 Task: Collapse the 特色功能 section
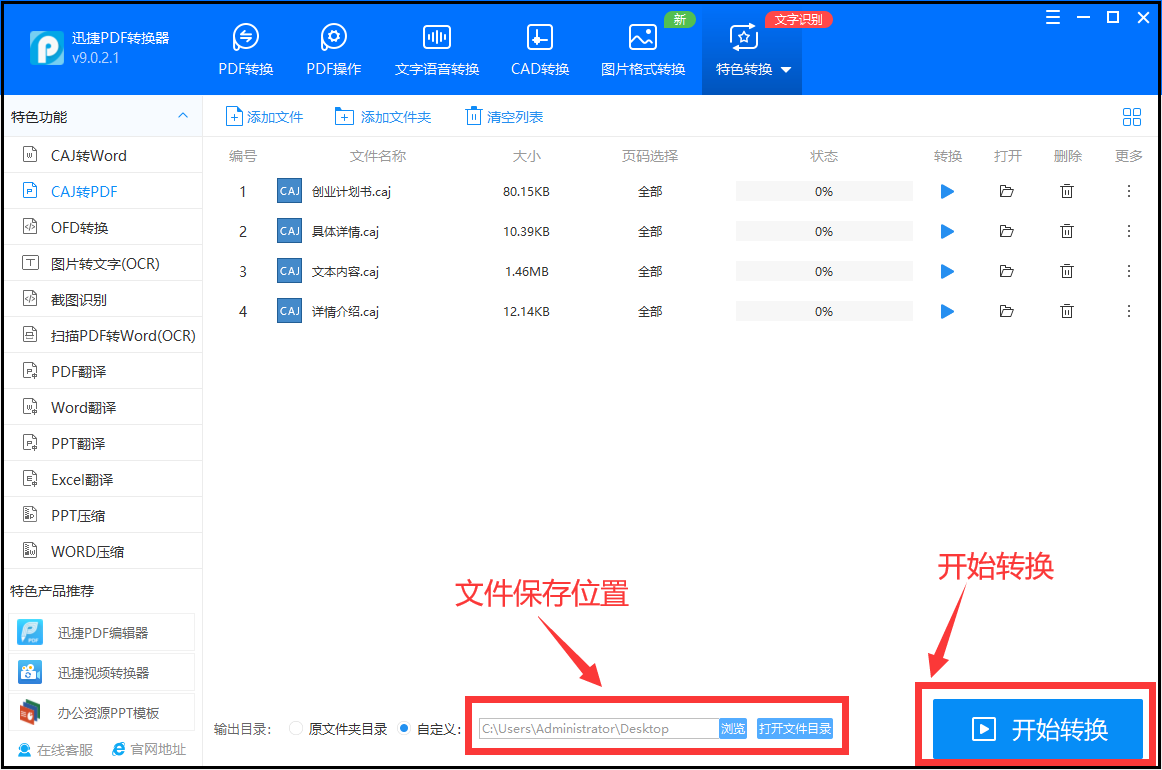[183, 116]
